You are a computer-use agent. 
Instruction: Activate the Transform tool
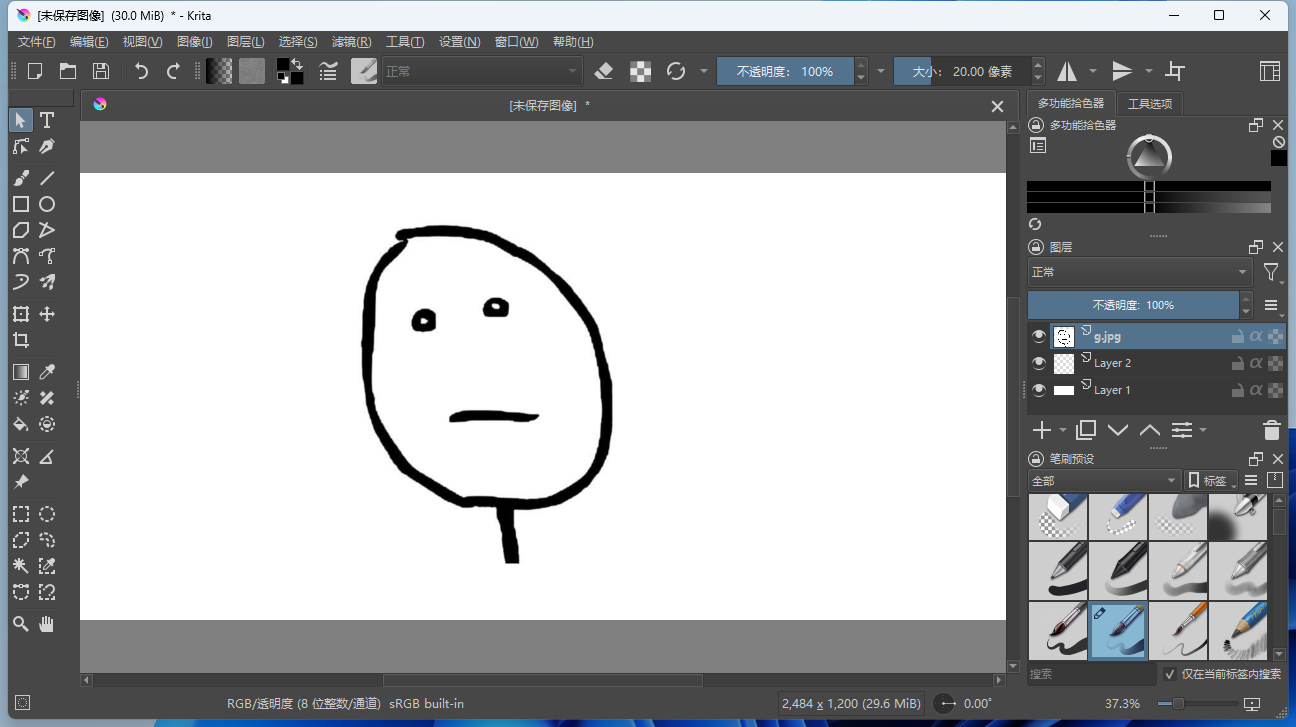coord(20,313)
